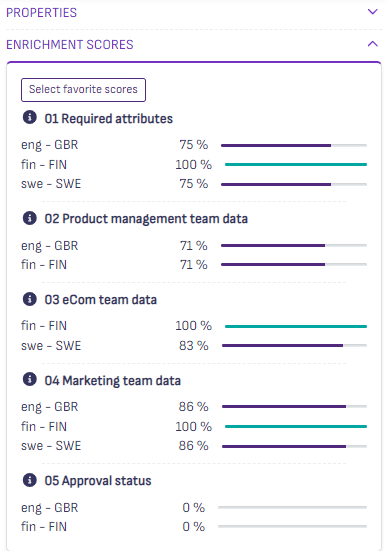The image size is (388, 551).
Task: Click the ENRICHMENT SCORES section header
Action: (x=70, y=45)
